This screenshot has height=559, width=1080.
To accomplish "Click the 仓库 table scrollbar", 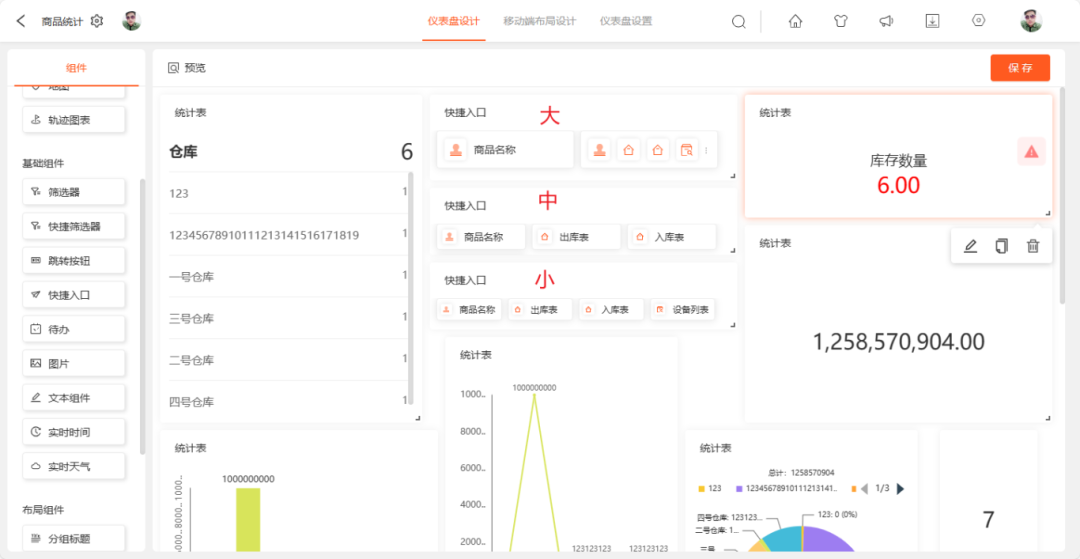I will [411, 288].
